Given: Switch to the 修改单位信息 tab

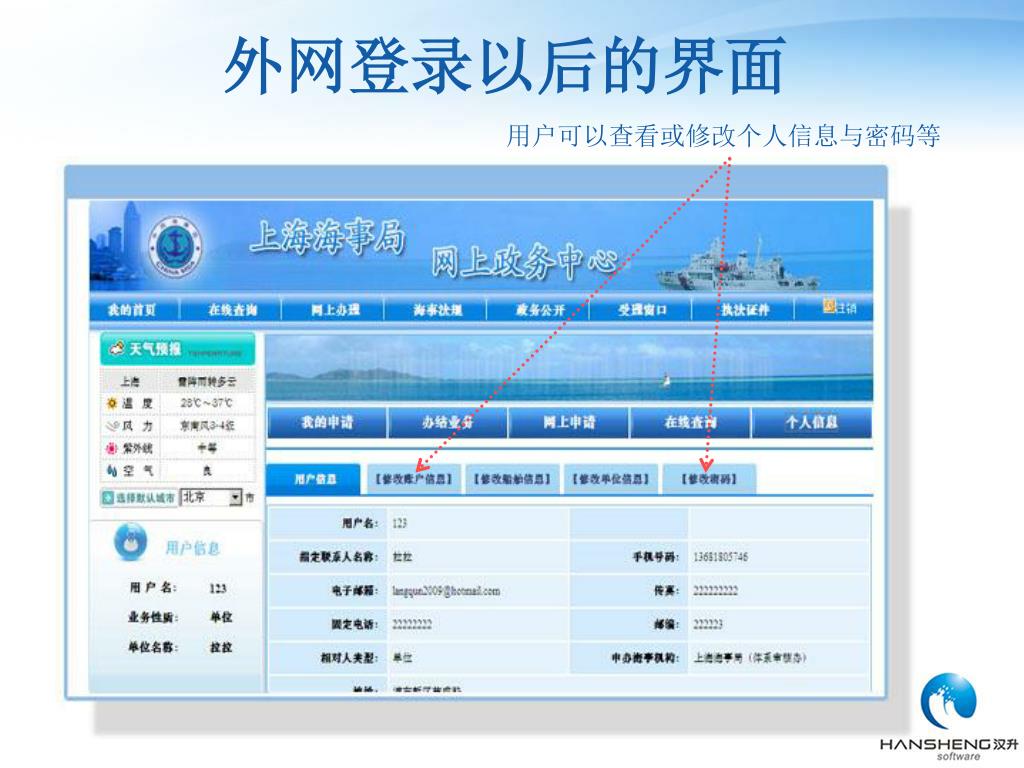Looking at the screenshot, I should click(611, 479).
